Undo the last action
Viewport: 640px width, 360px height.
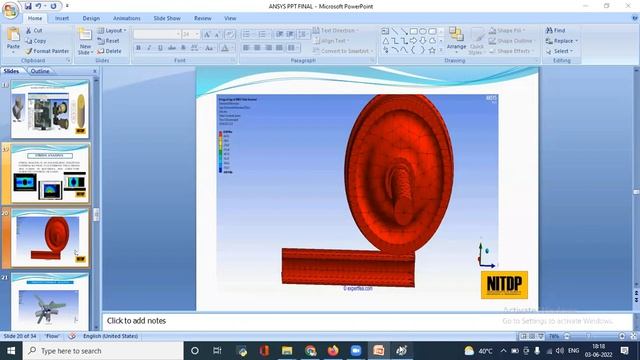(39, 6)
